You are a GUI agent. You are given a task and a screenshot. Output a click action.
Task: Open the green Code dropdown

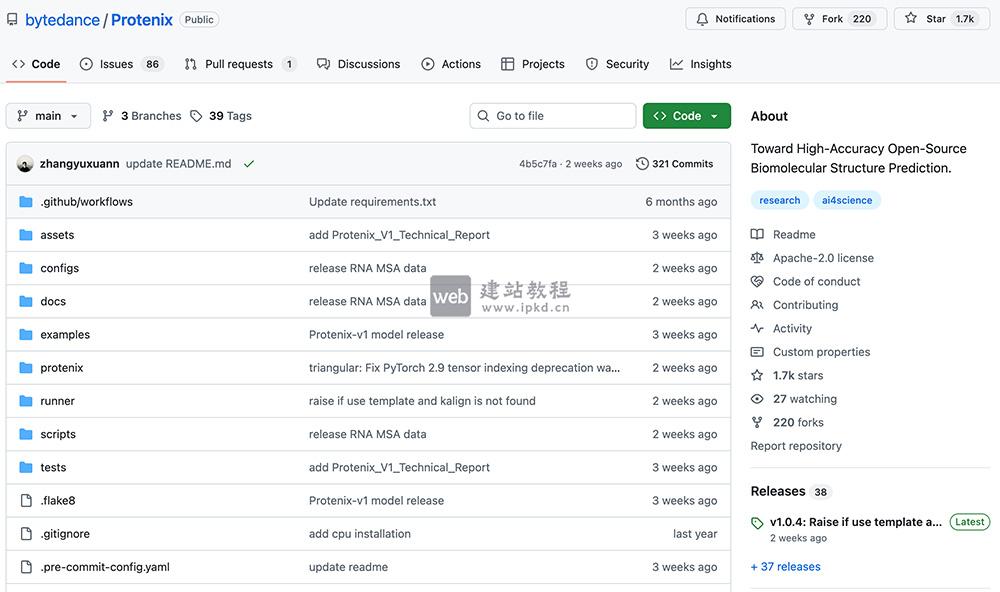pos(686,115)
